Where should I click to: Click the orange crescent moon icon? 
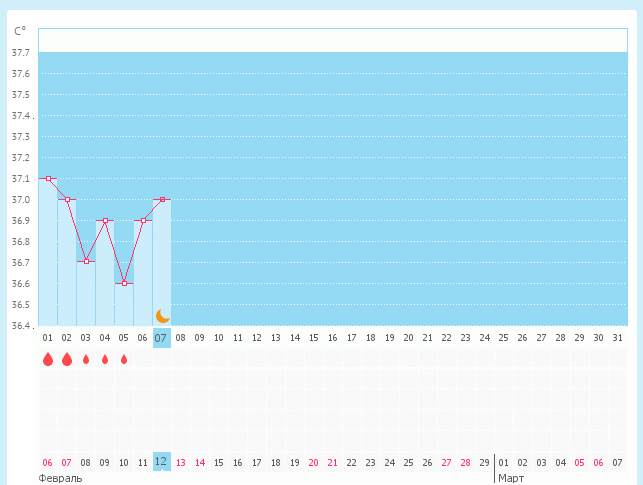pos(162,315)
